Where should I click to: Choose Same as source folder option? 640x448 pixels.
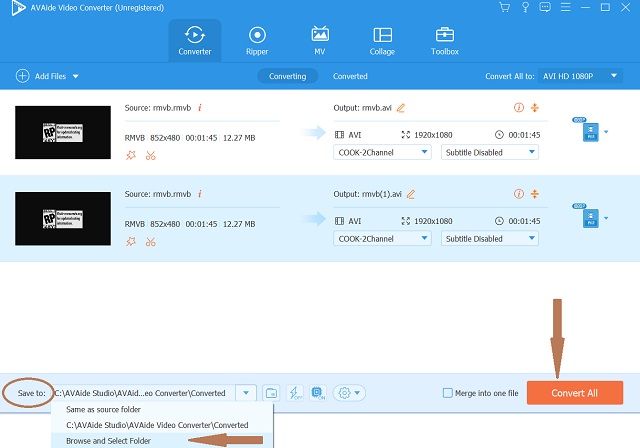(x=162, y=409)
